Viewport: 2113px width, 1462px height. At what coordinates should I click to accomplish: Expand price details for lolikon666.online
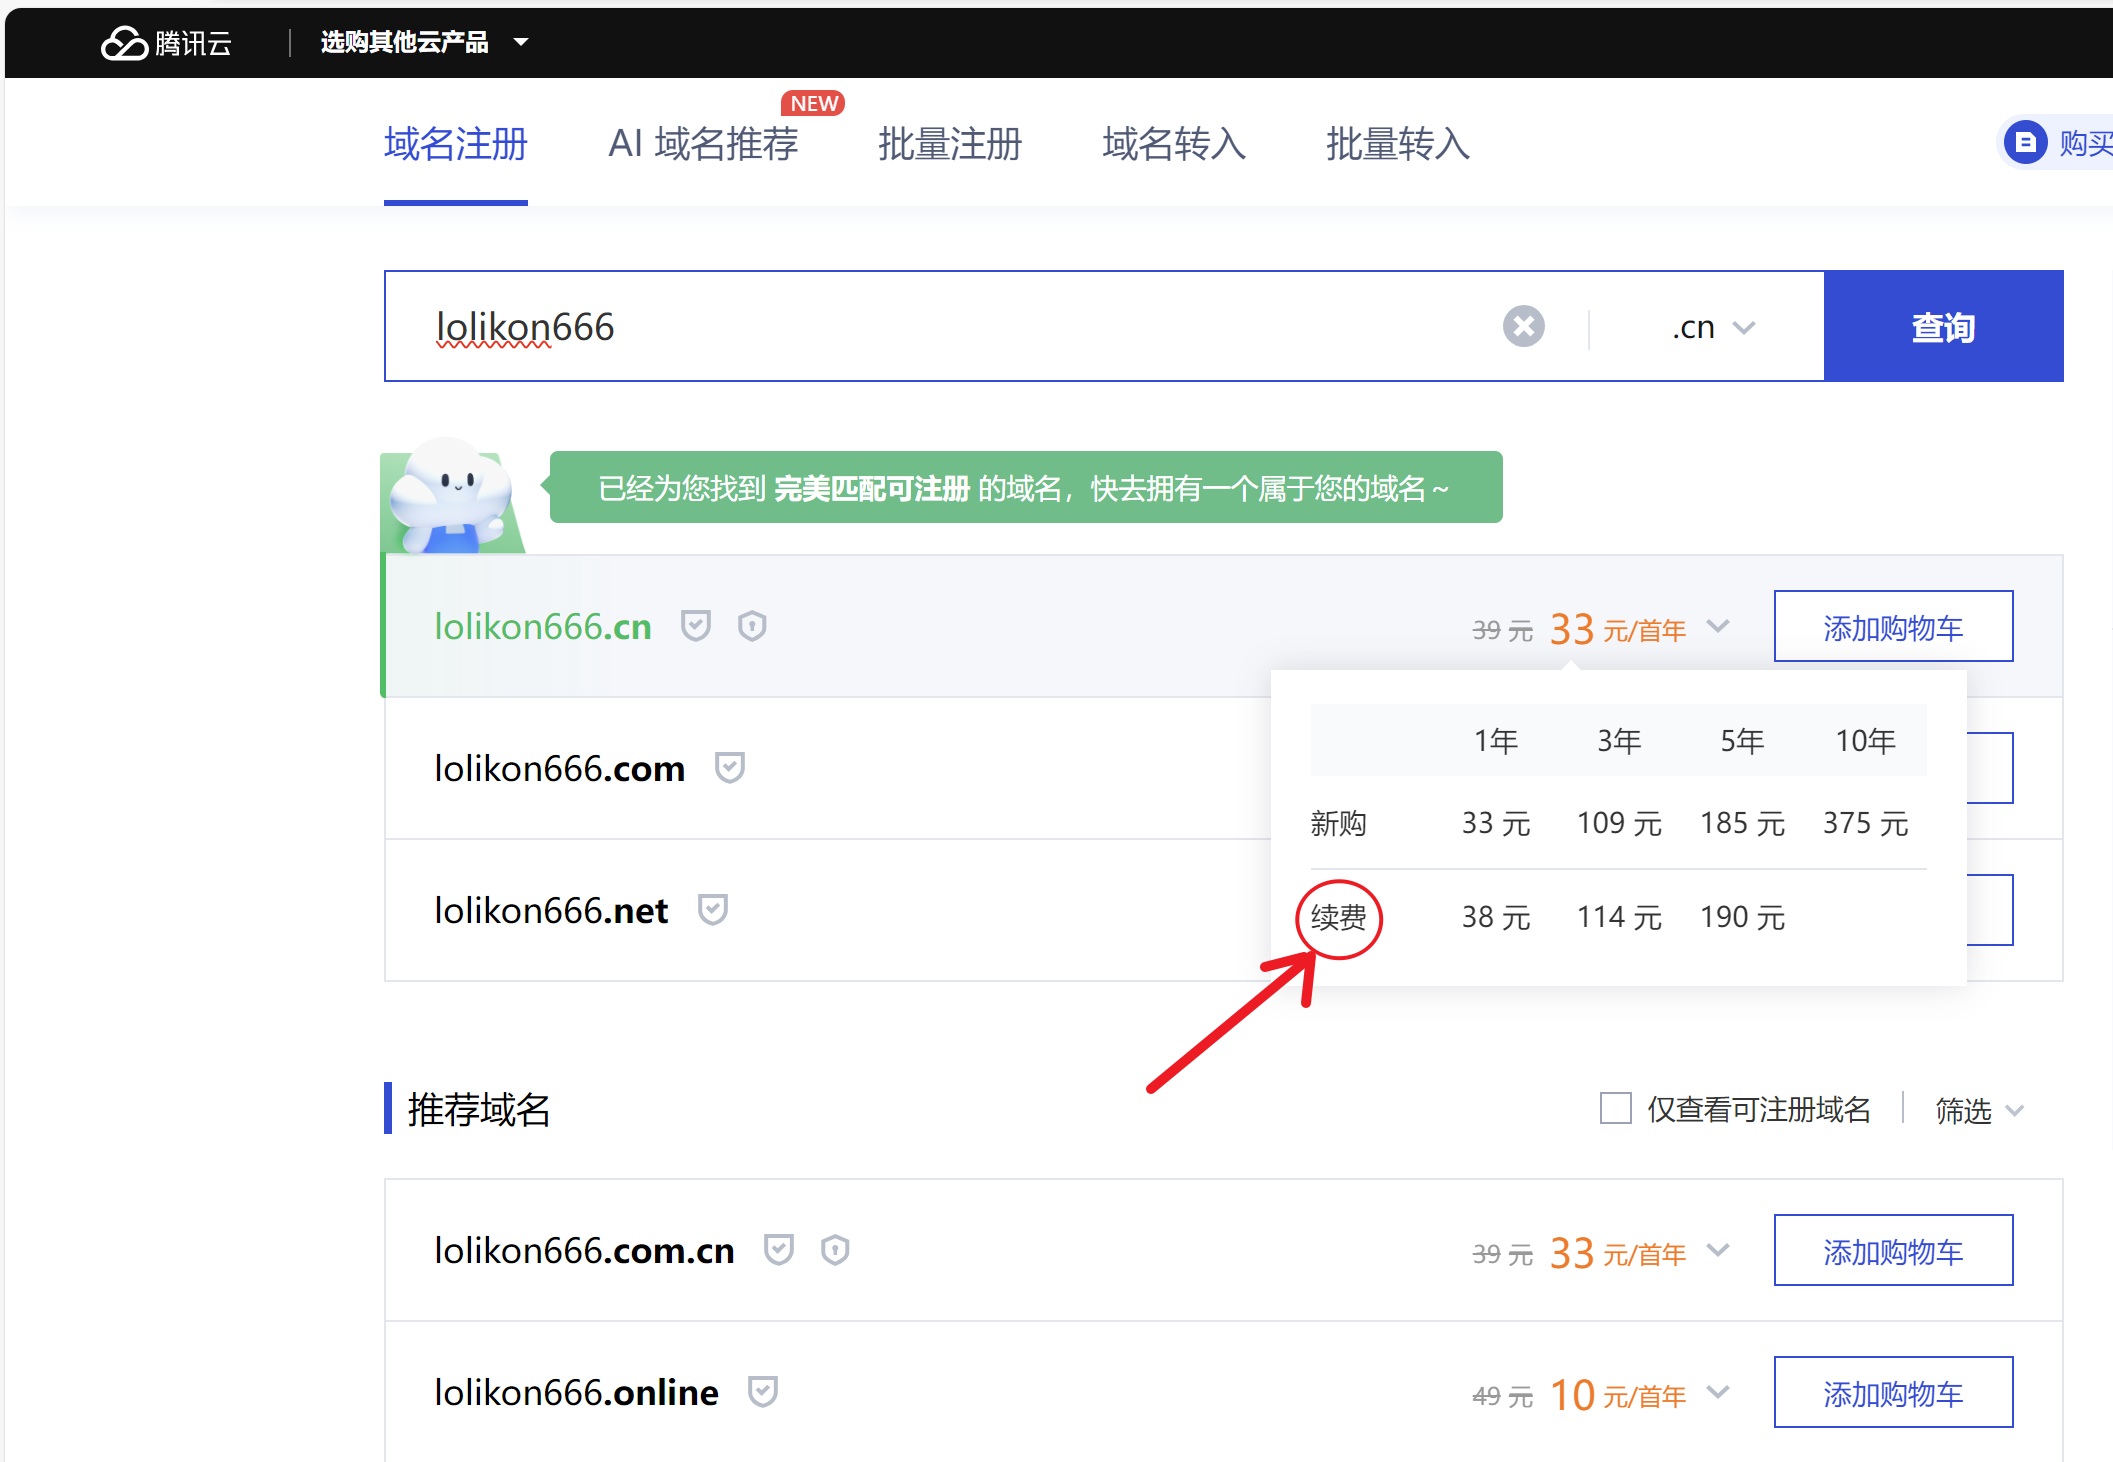pos(1718,1392)
